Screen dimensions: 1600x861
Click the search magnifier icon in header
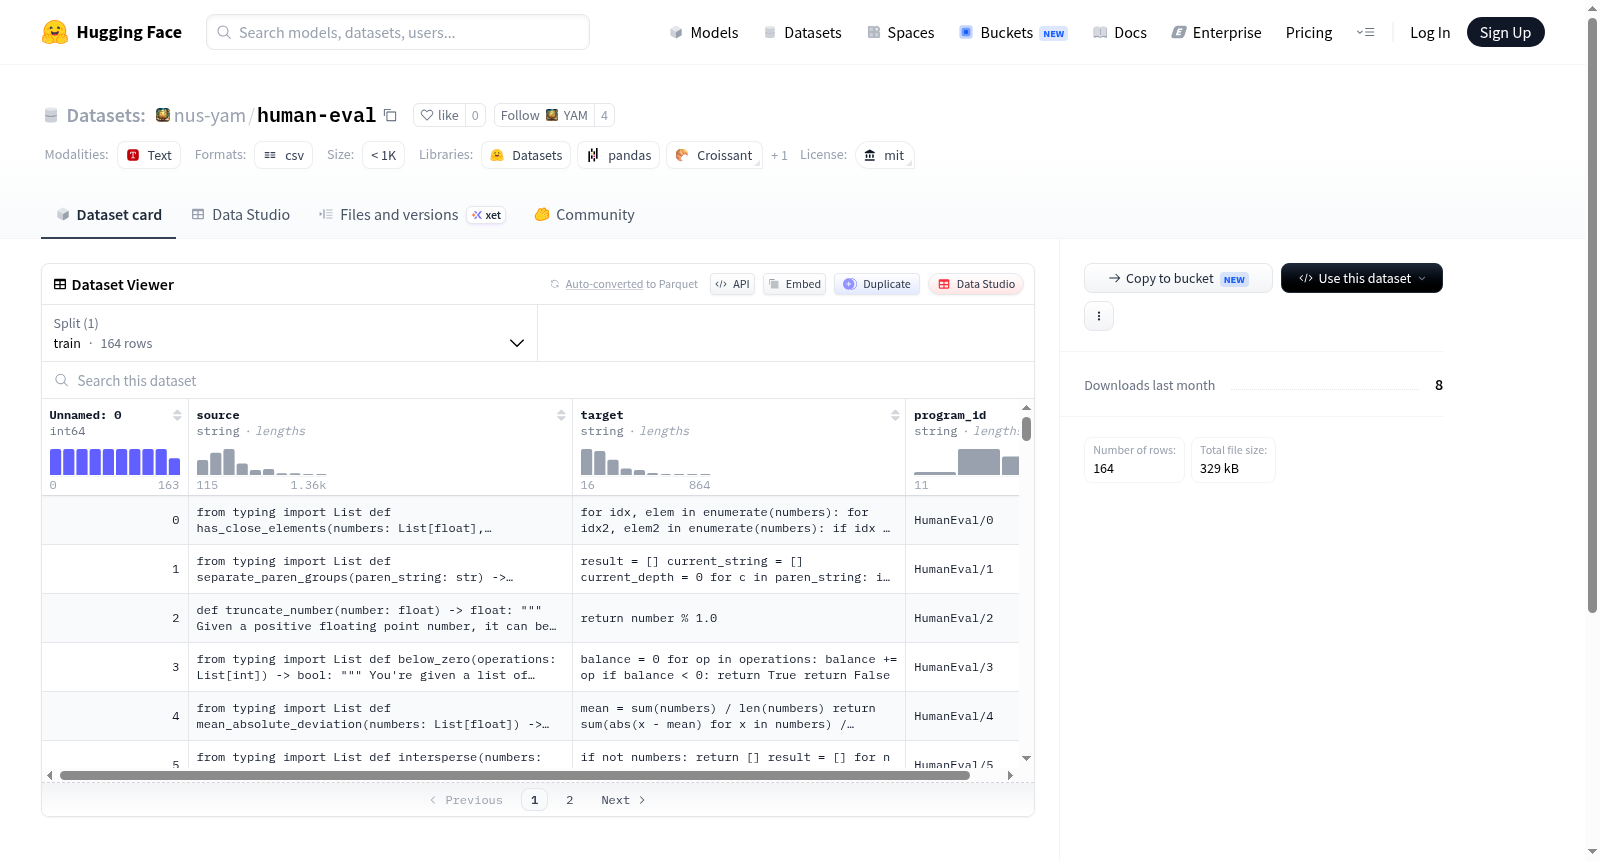[x=224, y=32]
